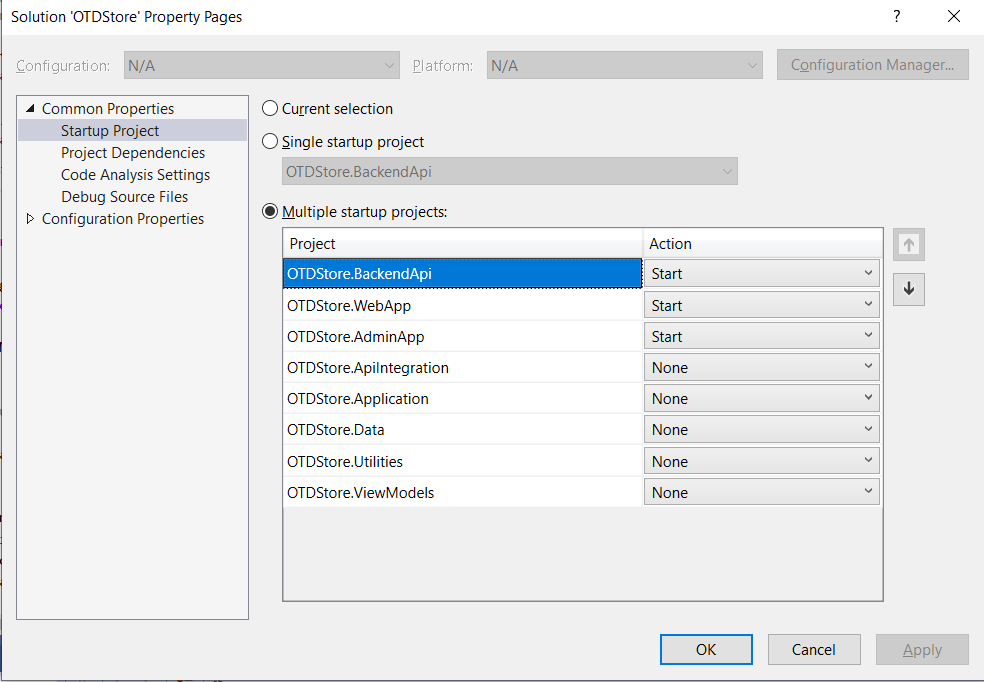This screenshot has width=984, height=682.
Task: Select the OTDStore.Data project row
Action: [463, 430]
